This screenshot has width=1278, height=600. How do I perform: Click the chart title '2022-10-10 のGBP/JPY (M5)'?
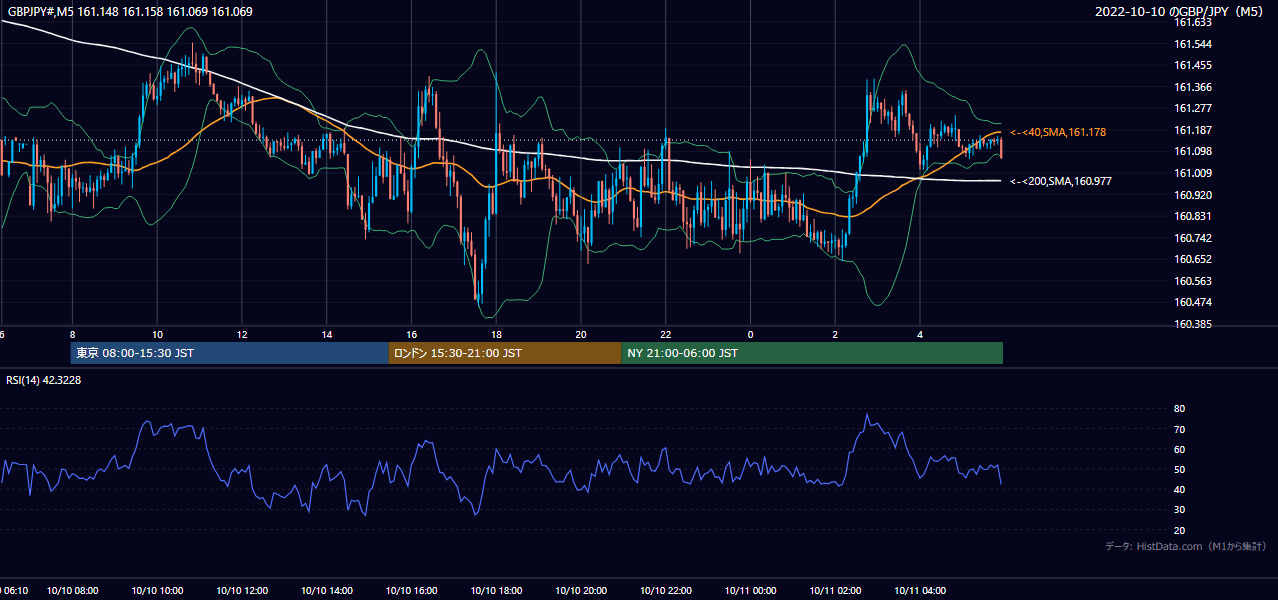point(1181,12)
